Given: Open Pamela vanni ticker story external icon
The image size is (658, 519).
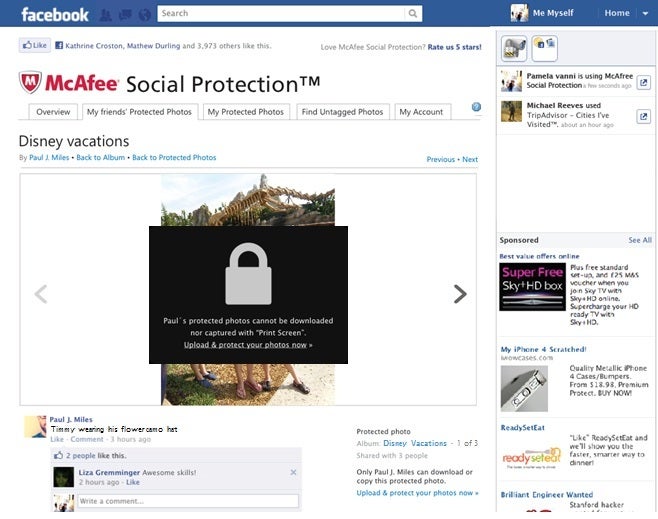Looking at the screenshot, I should tap(643, 82).
